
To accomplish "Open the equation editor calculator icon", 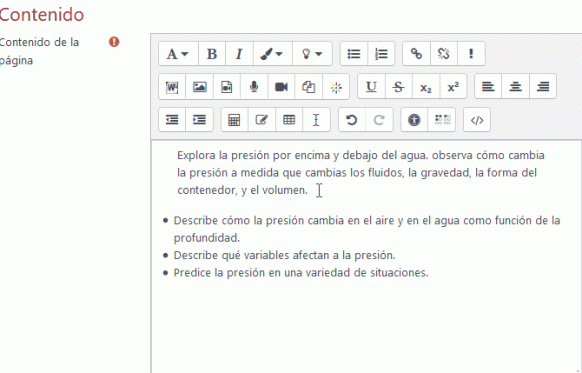I will (x=235, y=120).
